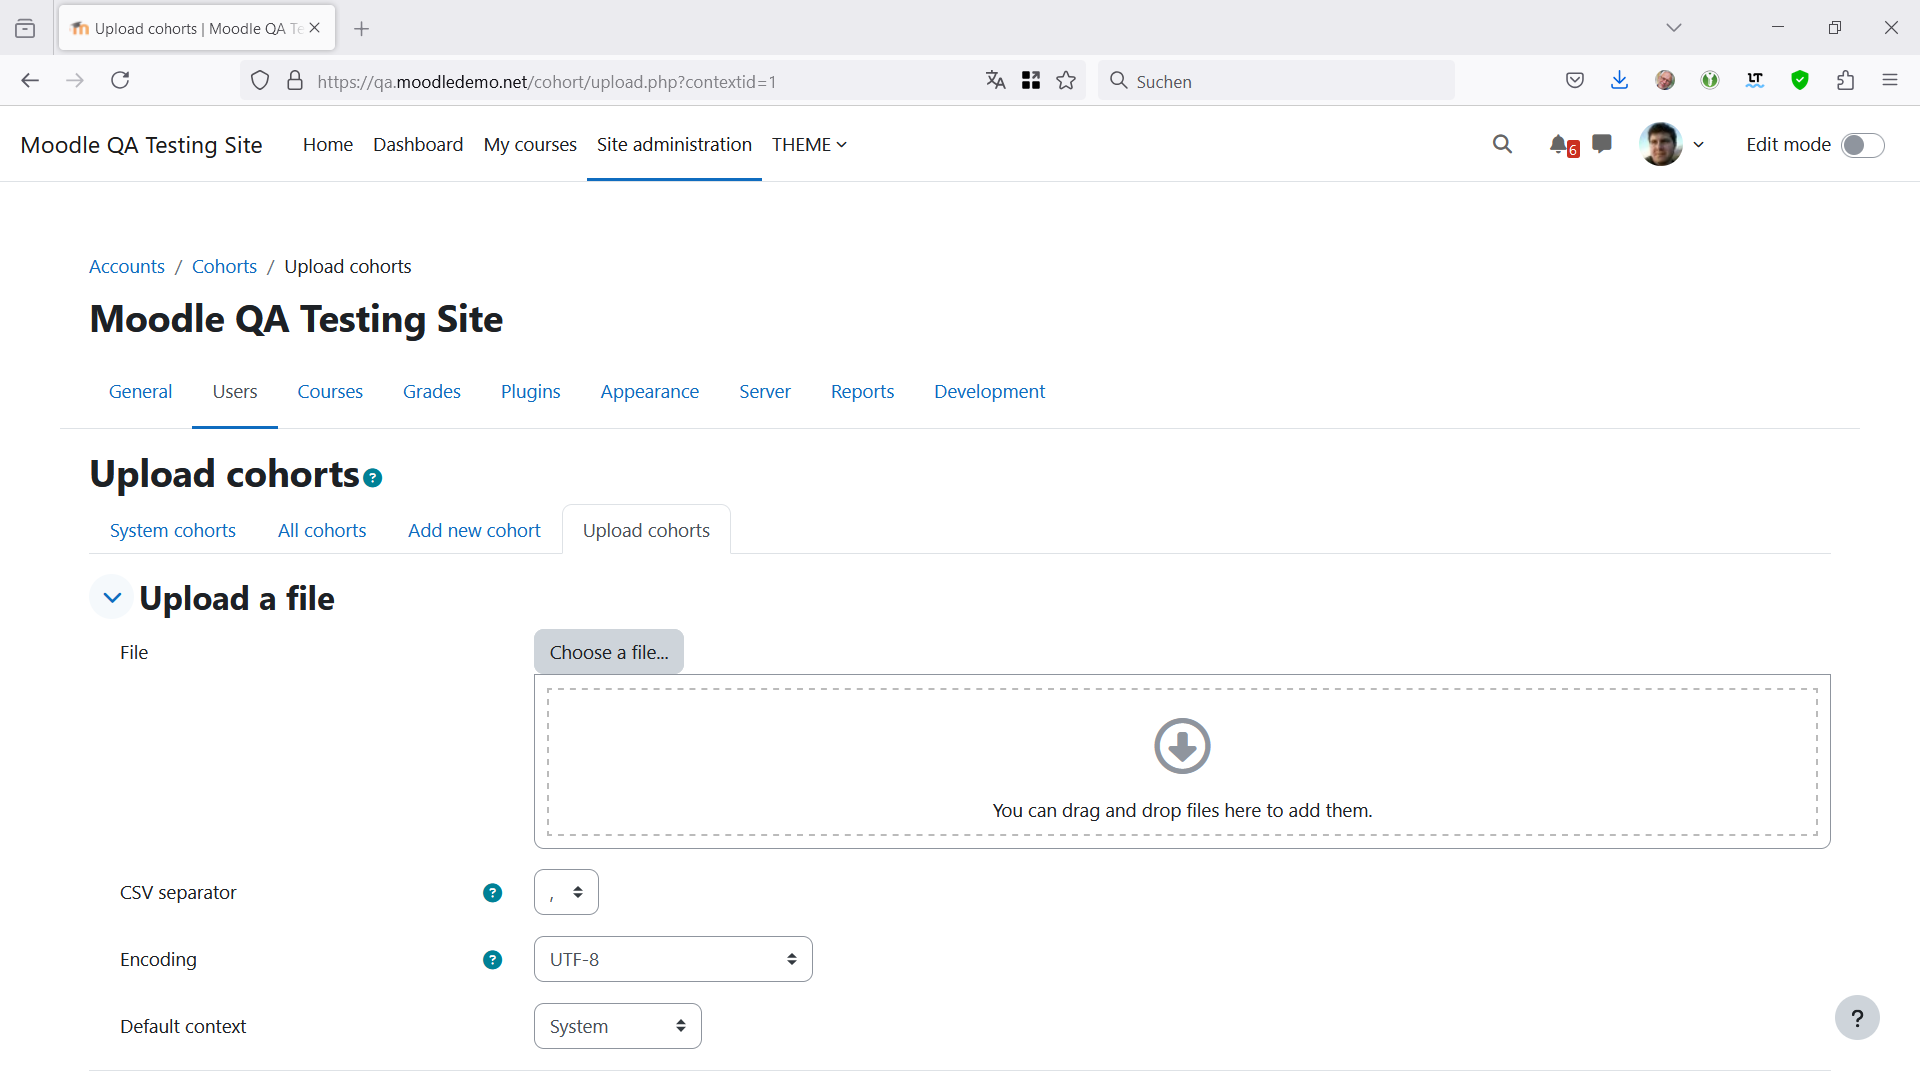Open the site search magnifier icon
This screenshot has height=1080, width=1920.
click(x=1502, y=144)
